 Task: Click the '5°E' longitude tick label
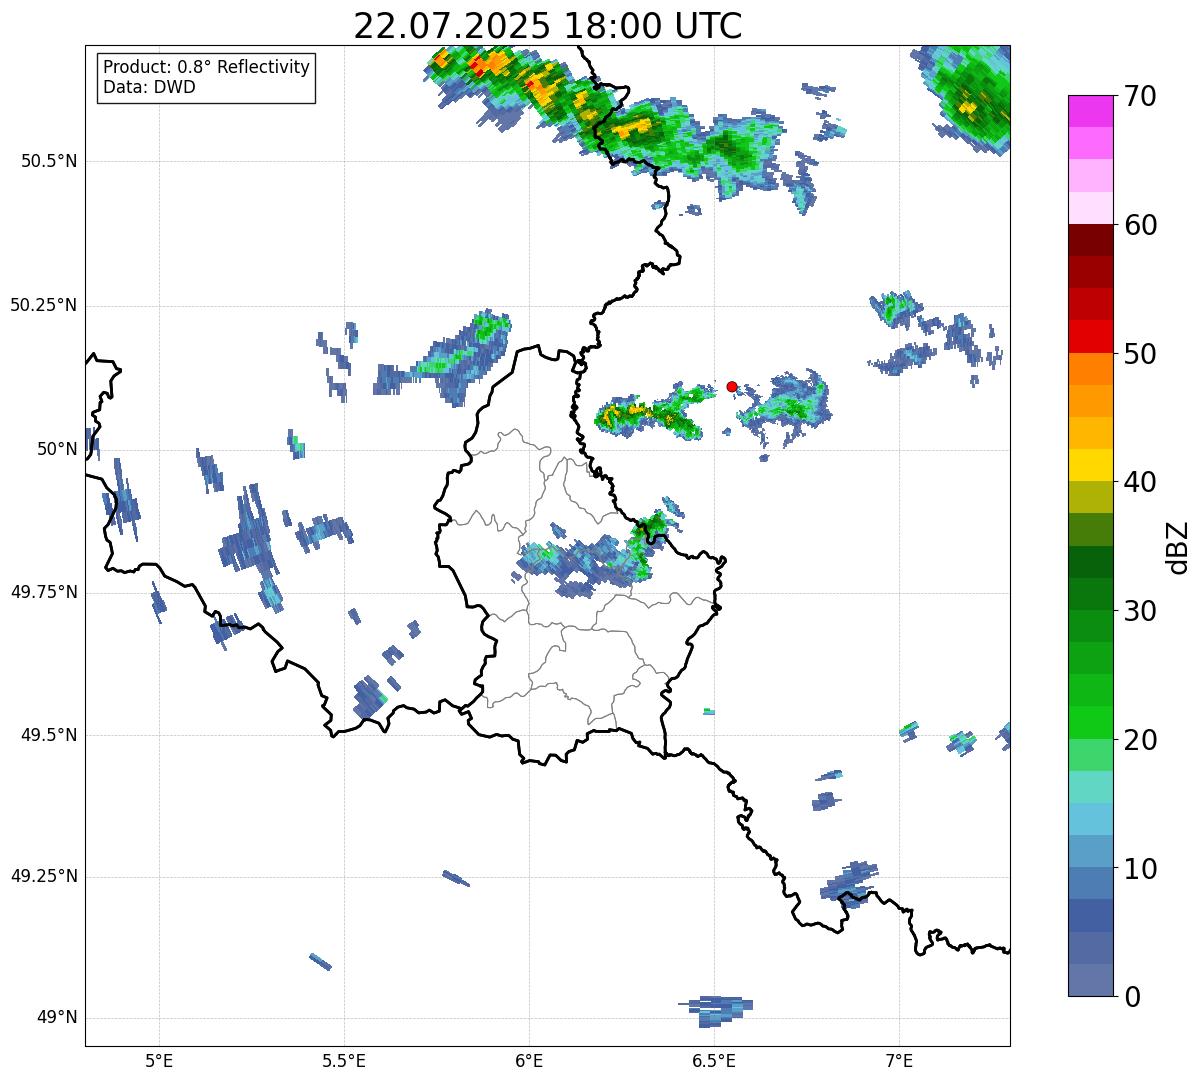[159, 1061]
